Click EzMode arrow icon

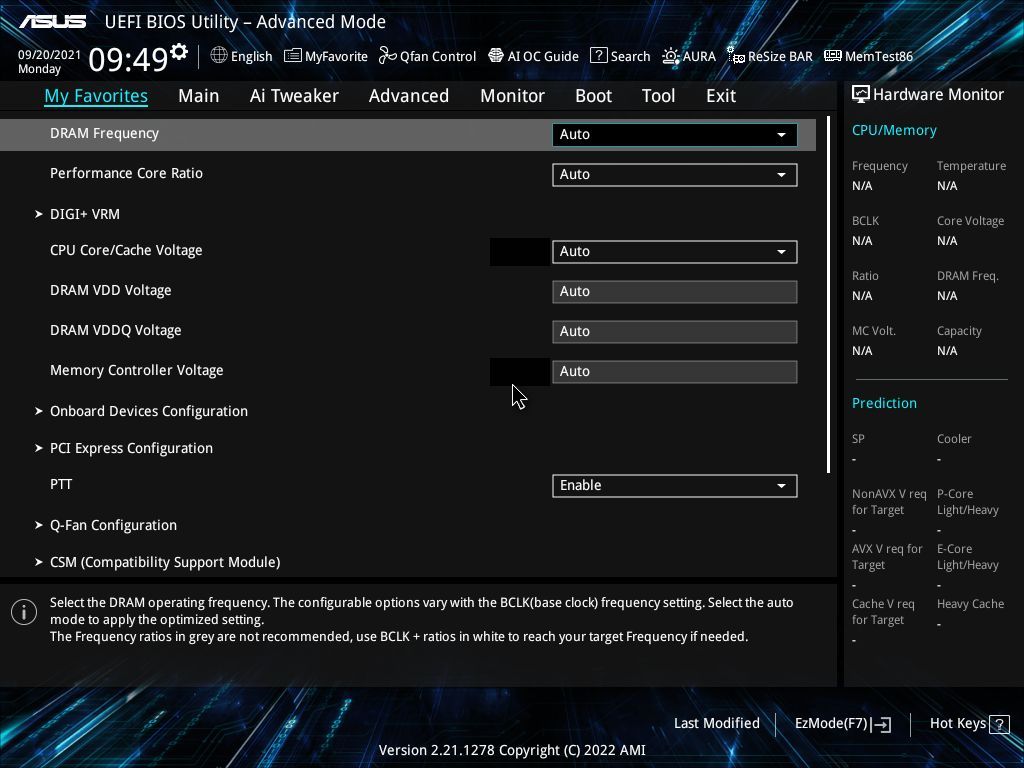882,724
